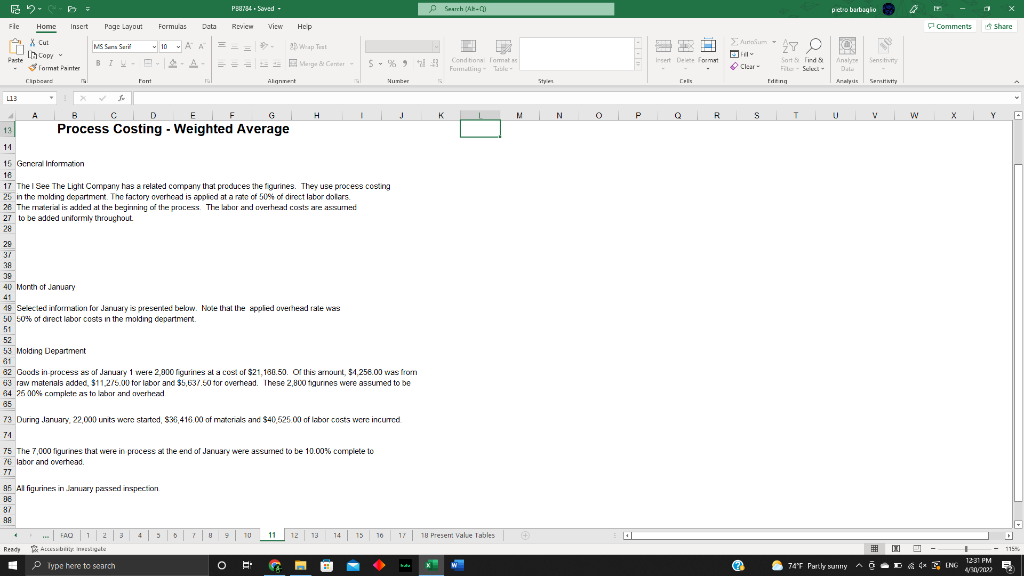Click Accessibility: Investigate in status bar
The width and height of the screenshot is (1024, 576).
coord(69,549)
